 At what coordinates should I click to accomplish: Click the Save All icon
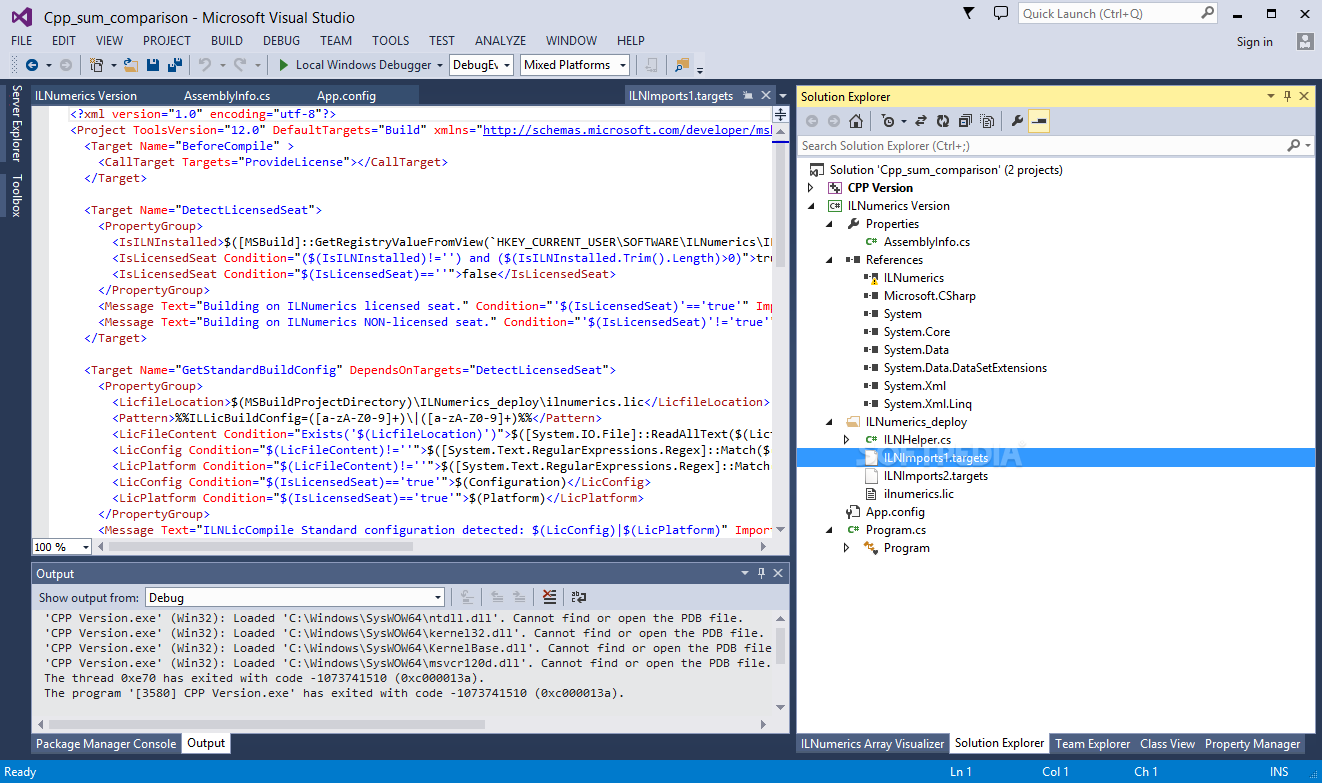[x=174, y=65]
